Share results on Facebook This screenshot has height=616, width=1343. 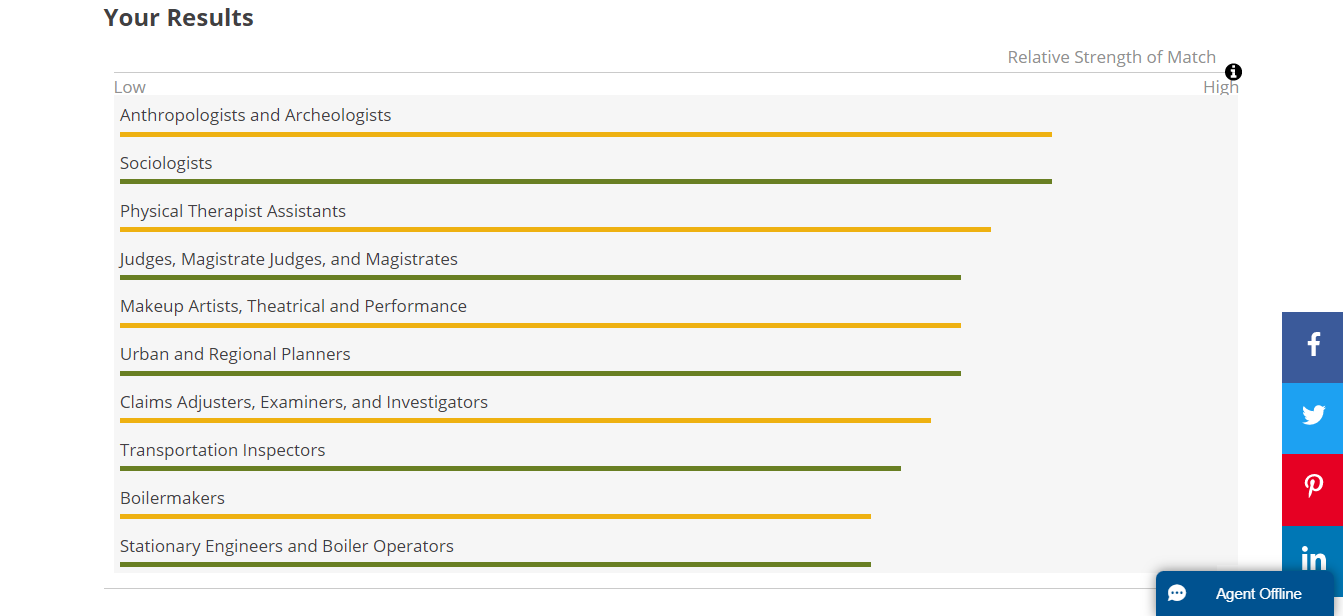click(x=1313, y=346)
